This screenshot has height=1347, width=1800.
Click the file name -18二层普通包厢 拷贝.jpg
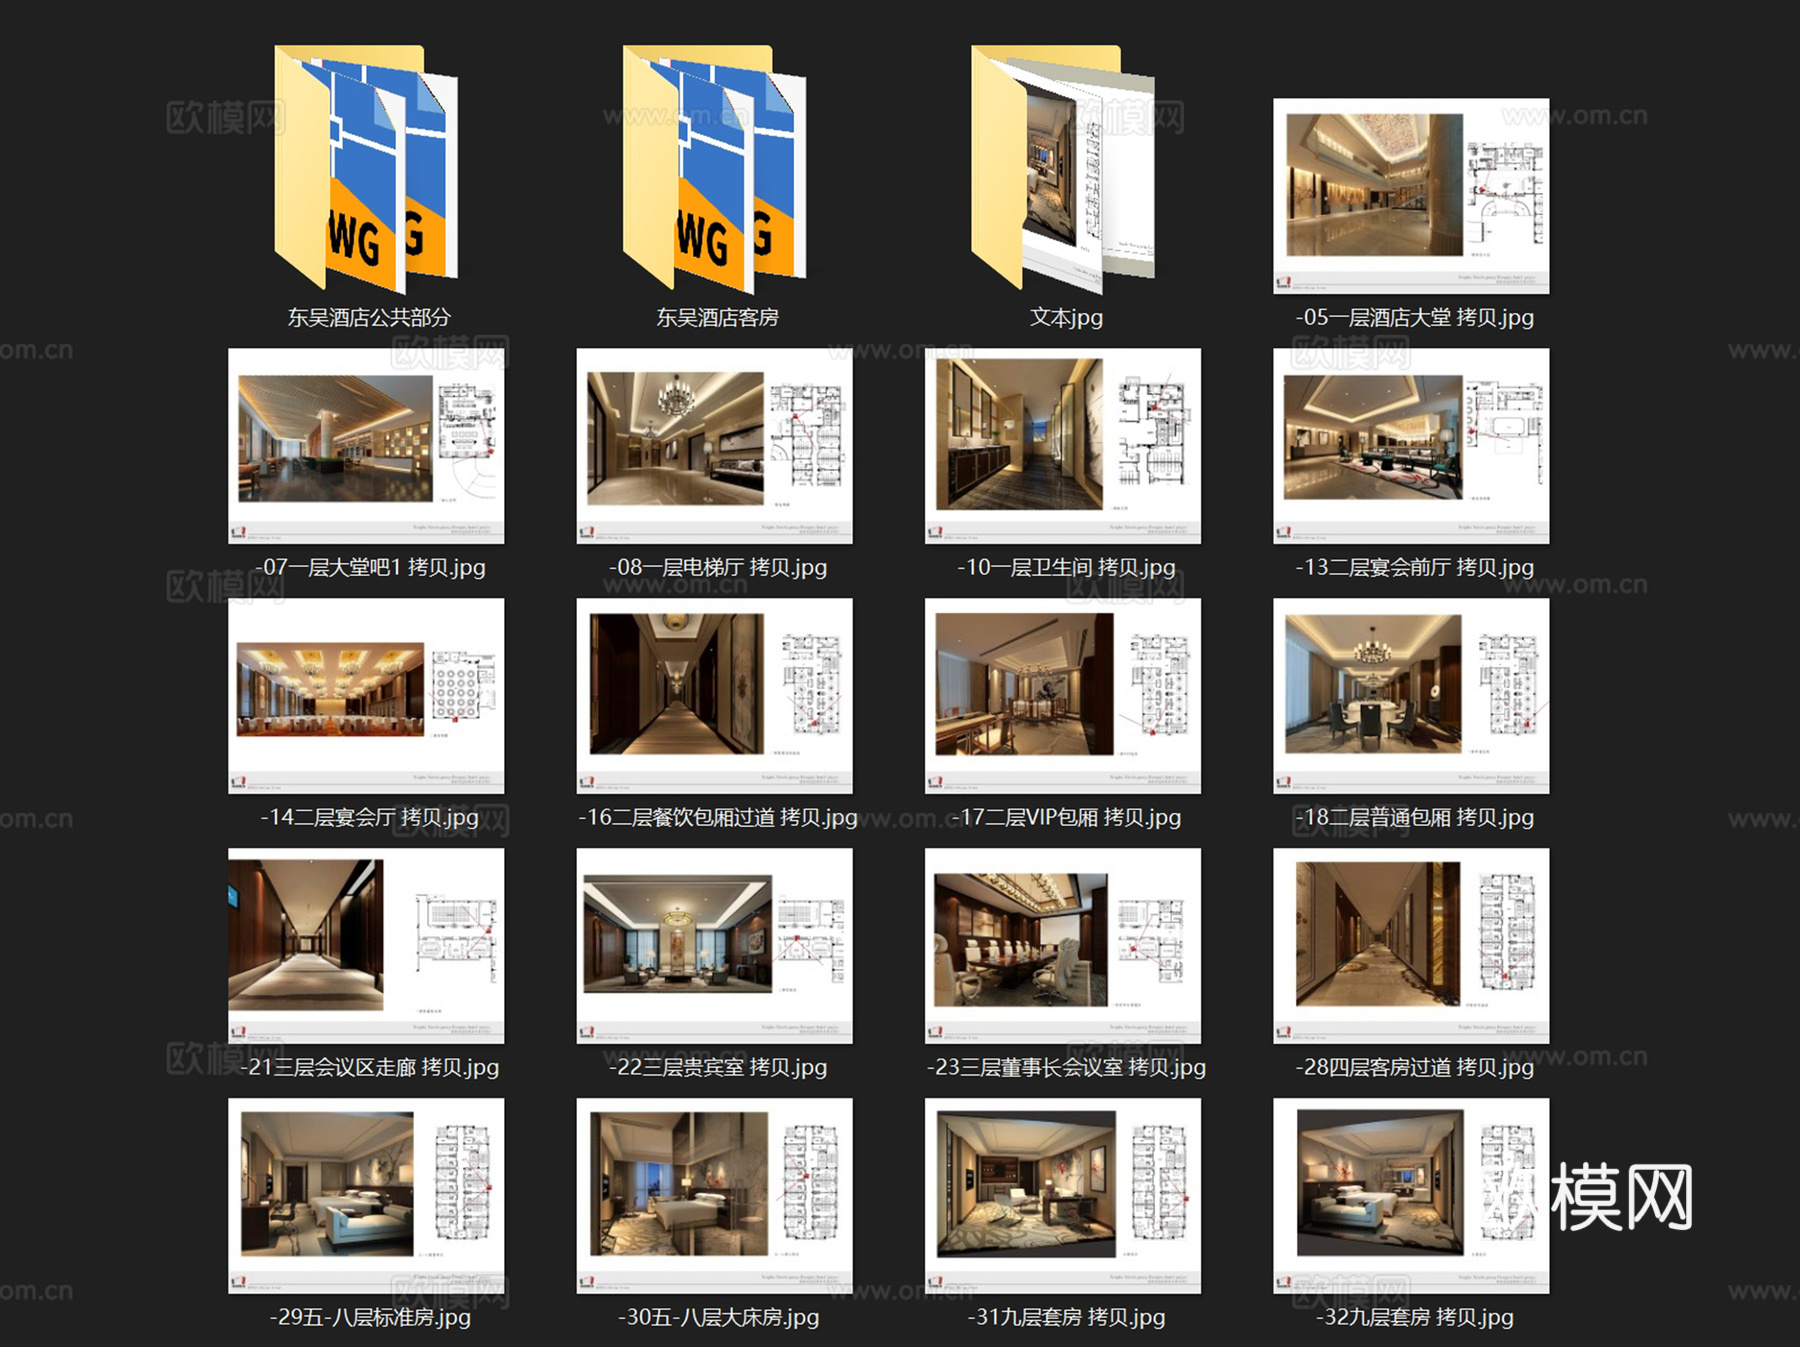(x=1414, y=817)
